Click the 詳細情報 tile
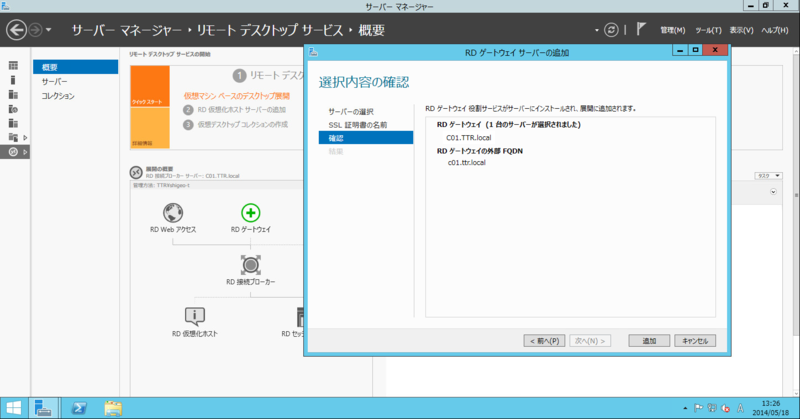 point(150,128)
